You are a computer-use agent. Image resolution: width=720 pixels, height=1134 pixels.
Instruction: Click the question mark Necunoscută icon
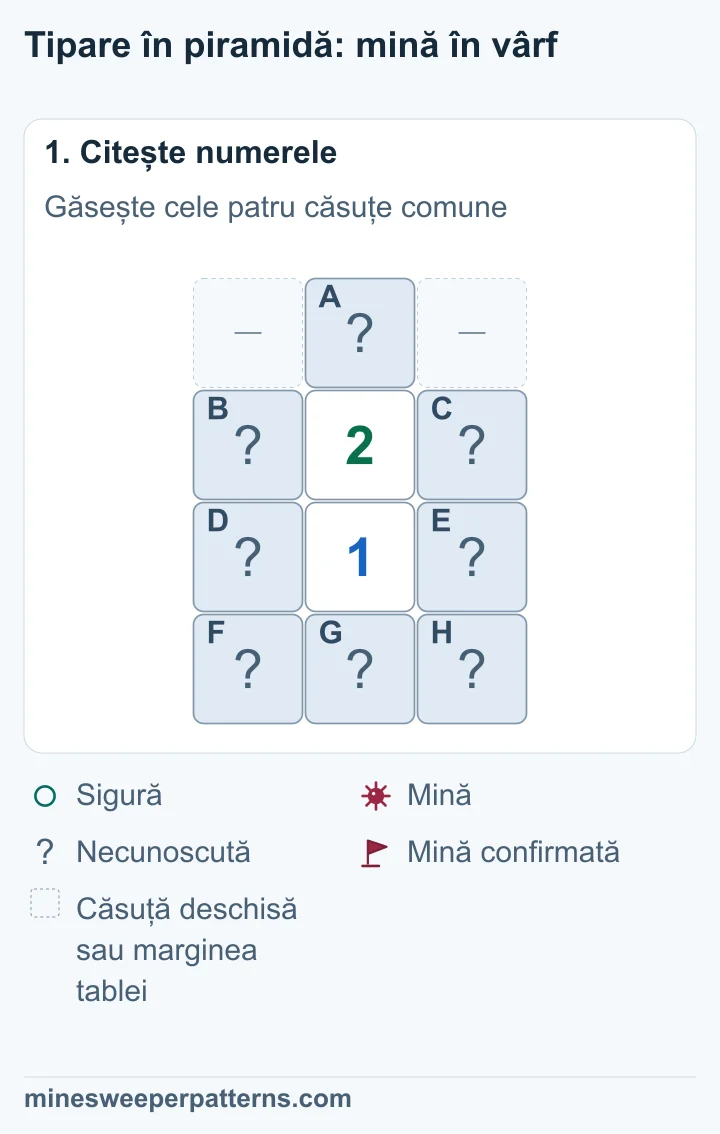[45, 853]
